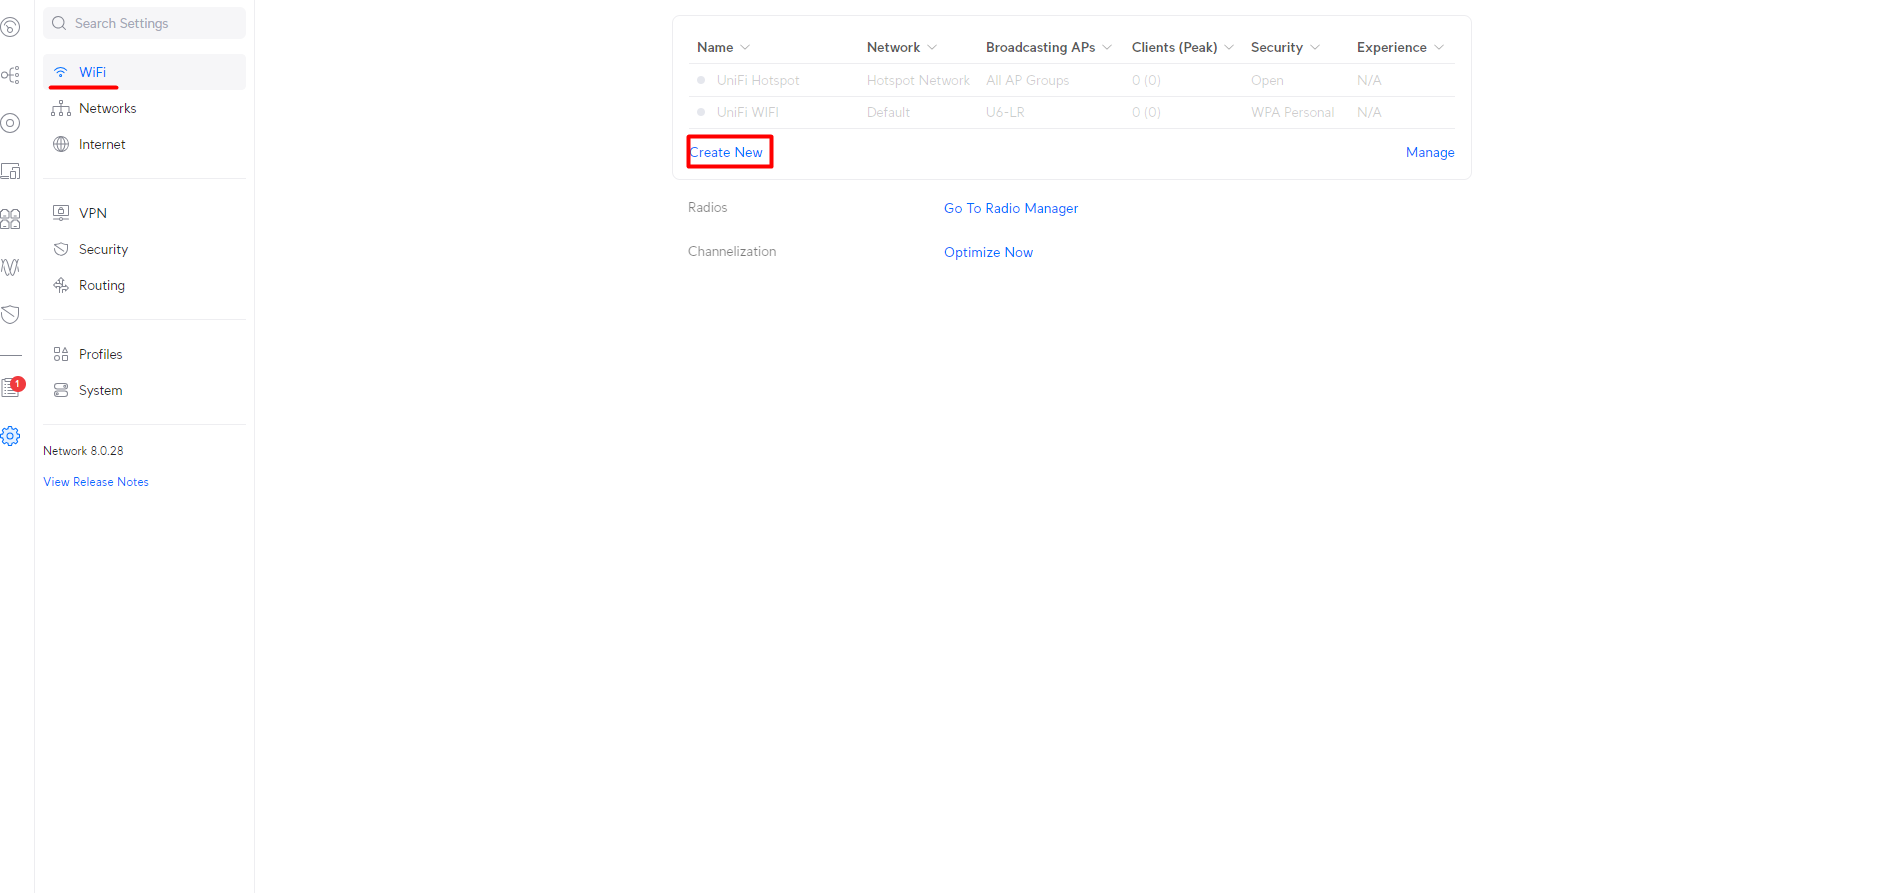Focus the Search Settings field

(x=144, y=23)
